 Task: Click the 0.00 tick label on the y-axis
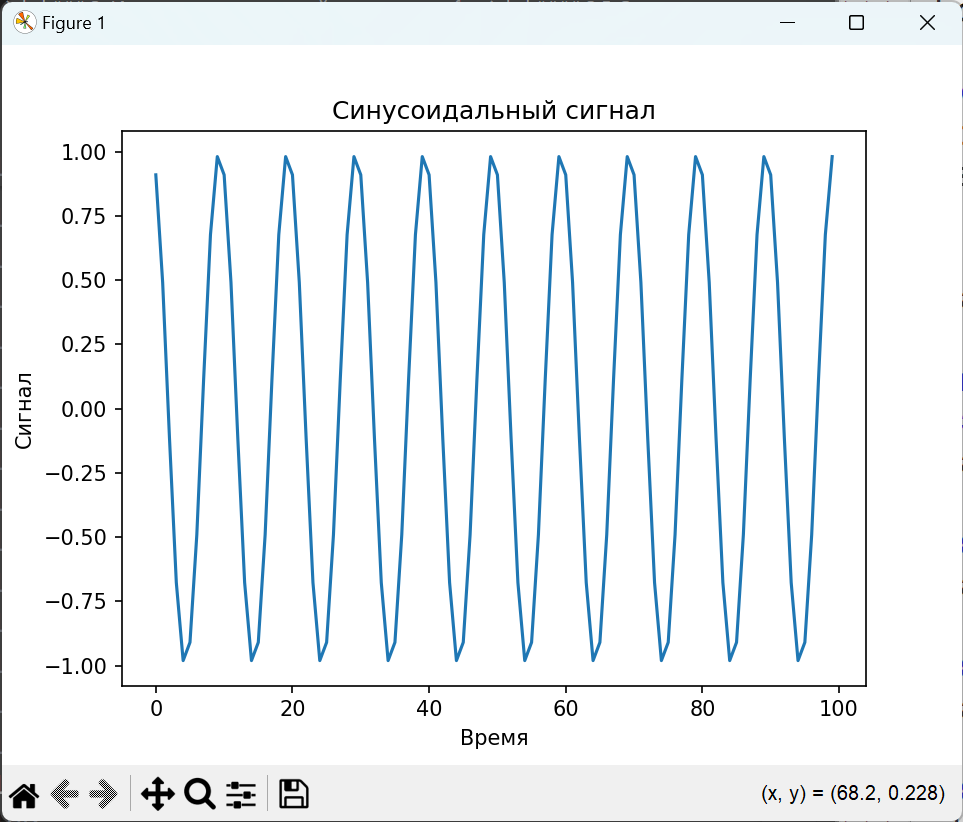pyautogui.click(x=92, y=409)
